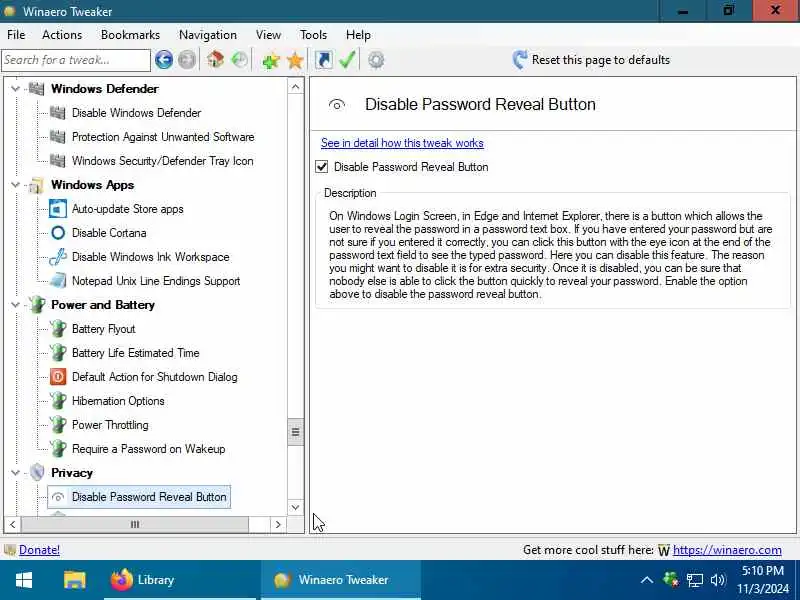Screen dimensions: 800x600
Task: Open the home page toolbar icon
Action: (215, 60)
